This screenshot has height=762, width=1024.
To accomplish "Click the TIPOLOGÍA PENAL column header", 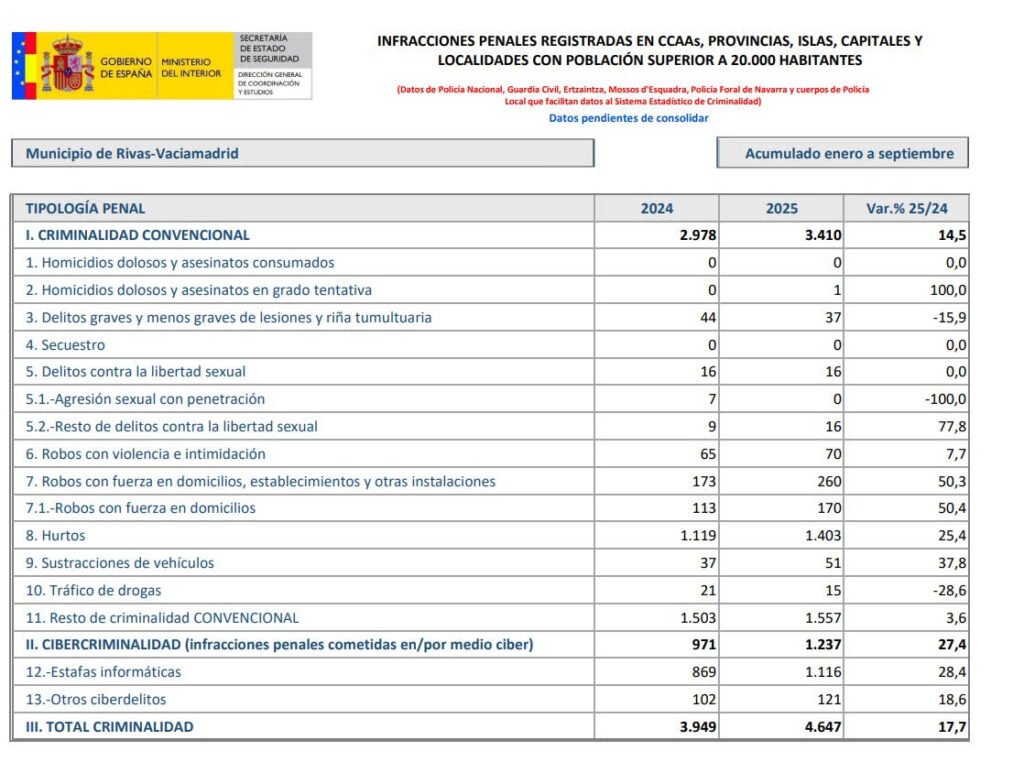I will [85, 208].
